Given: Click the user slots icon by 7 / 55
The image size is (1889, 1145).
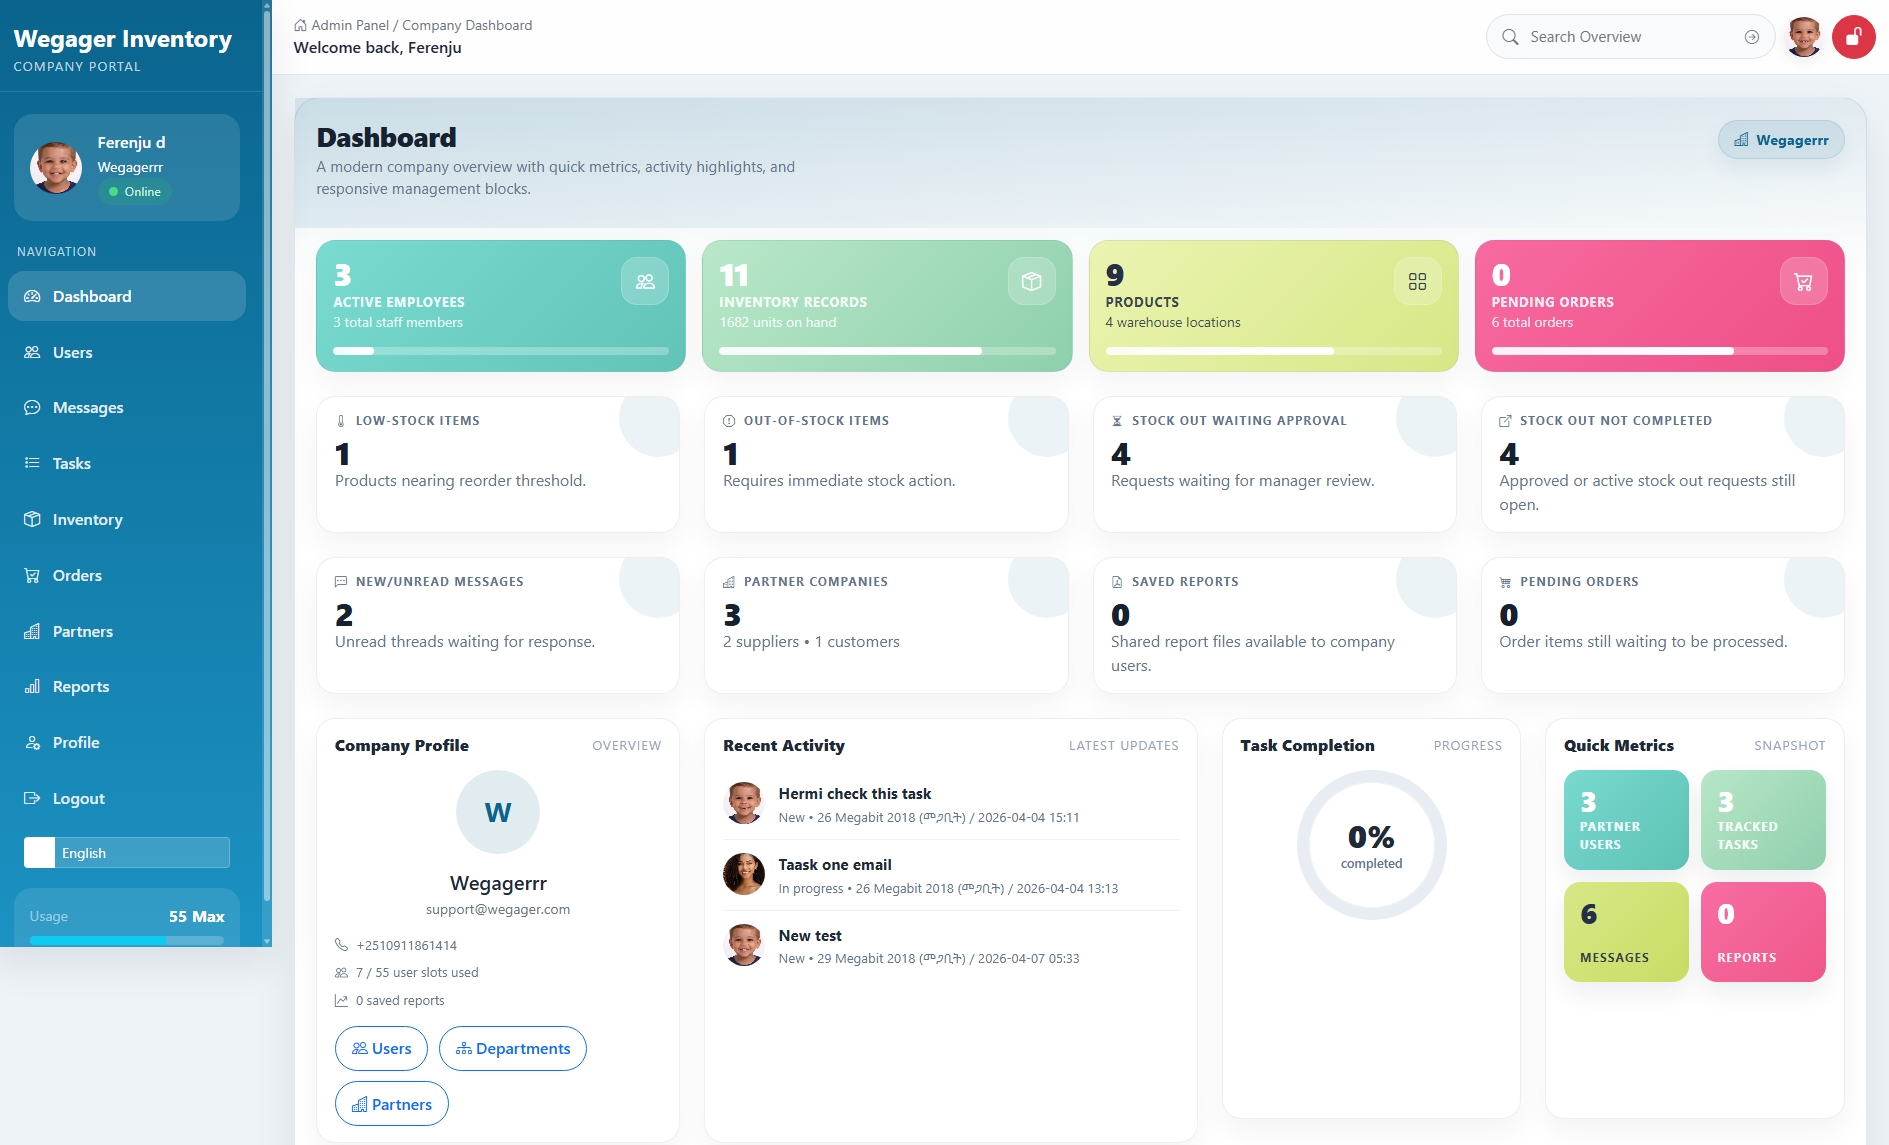Looking at the screenshot, I should (x=341, y=973).
